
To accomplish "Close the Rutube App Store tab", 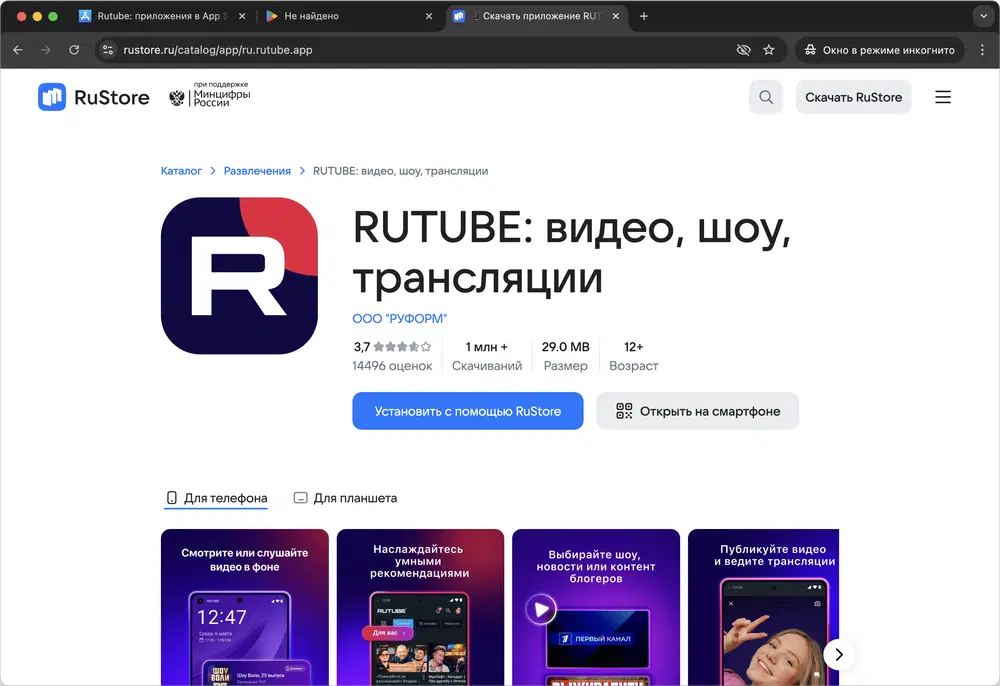I will [x=242, y=16].
